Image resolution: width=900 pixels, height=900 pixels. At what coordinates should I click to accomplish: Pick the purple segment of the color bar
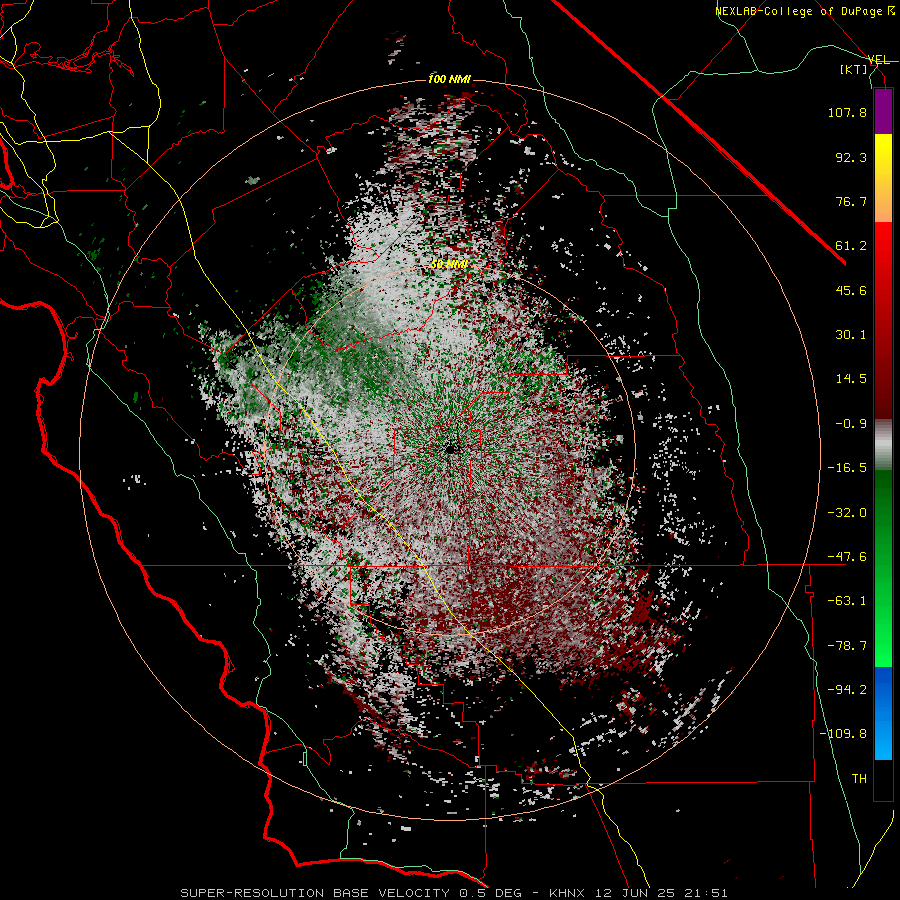(883, 111)
